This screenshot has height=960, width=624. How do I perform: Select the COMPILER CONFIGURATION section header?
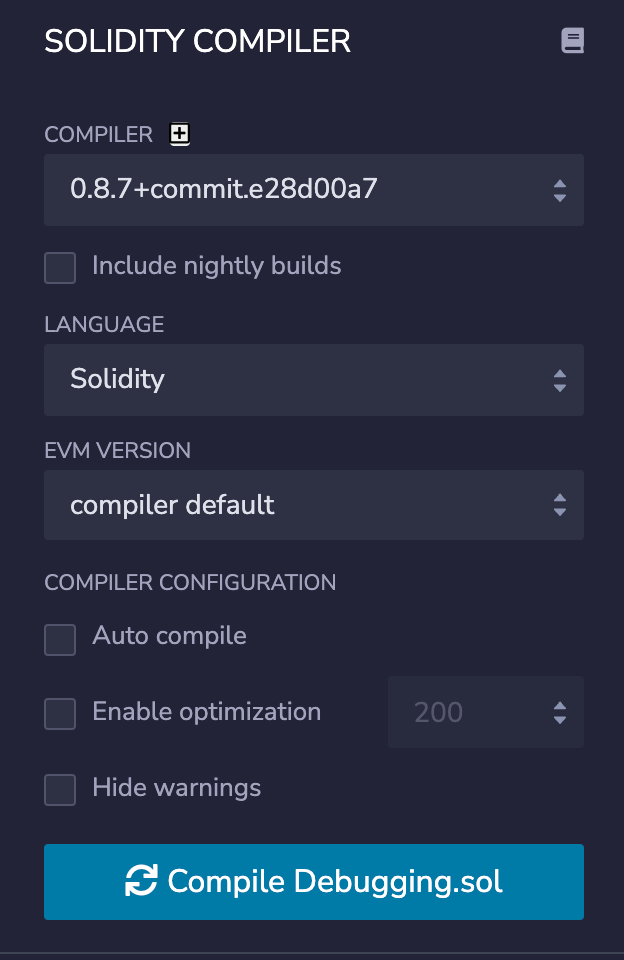(190, 582)
